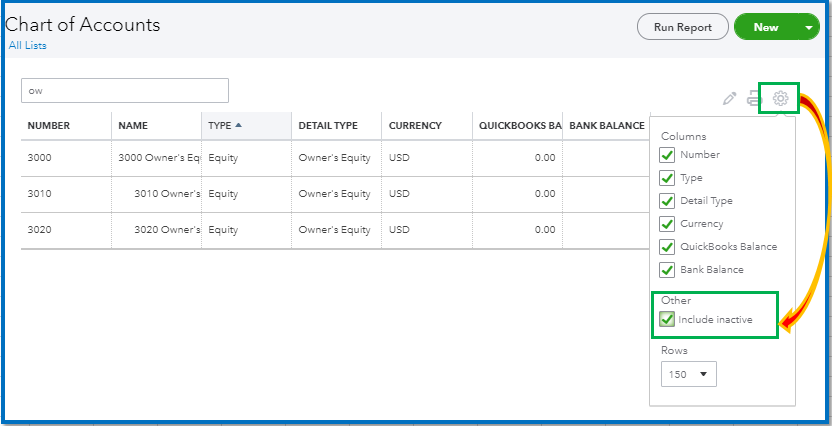
Task: Toggle the Currency column checkbox
Action: click(x=667, y=224)
